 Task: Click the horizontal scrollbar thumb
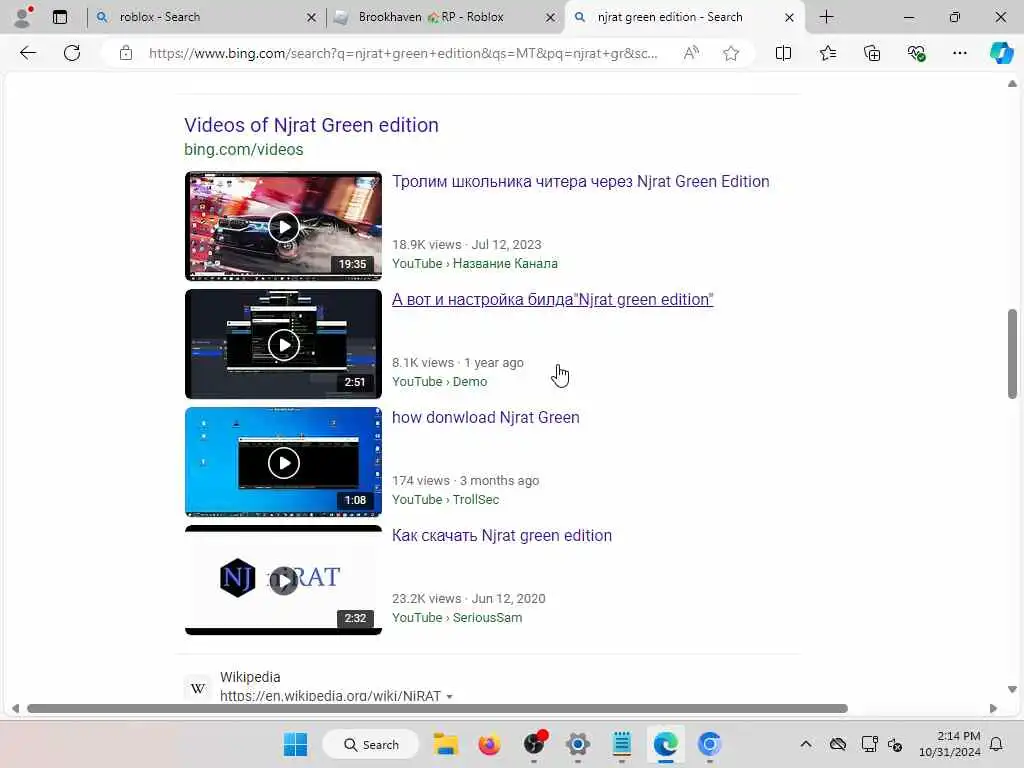[x=438, y=709]
